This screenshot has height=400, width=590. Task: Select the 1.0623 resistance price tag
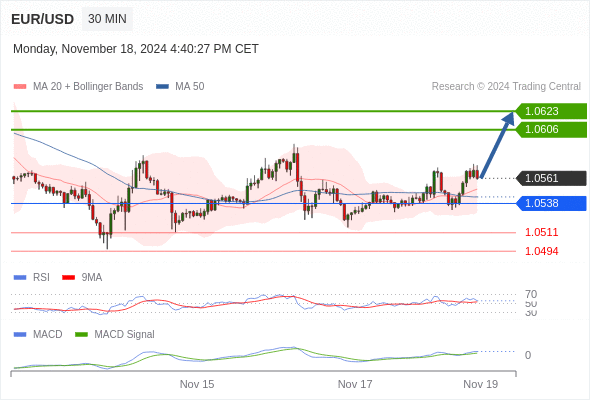pyautogui.click(x=551, y=111)
